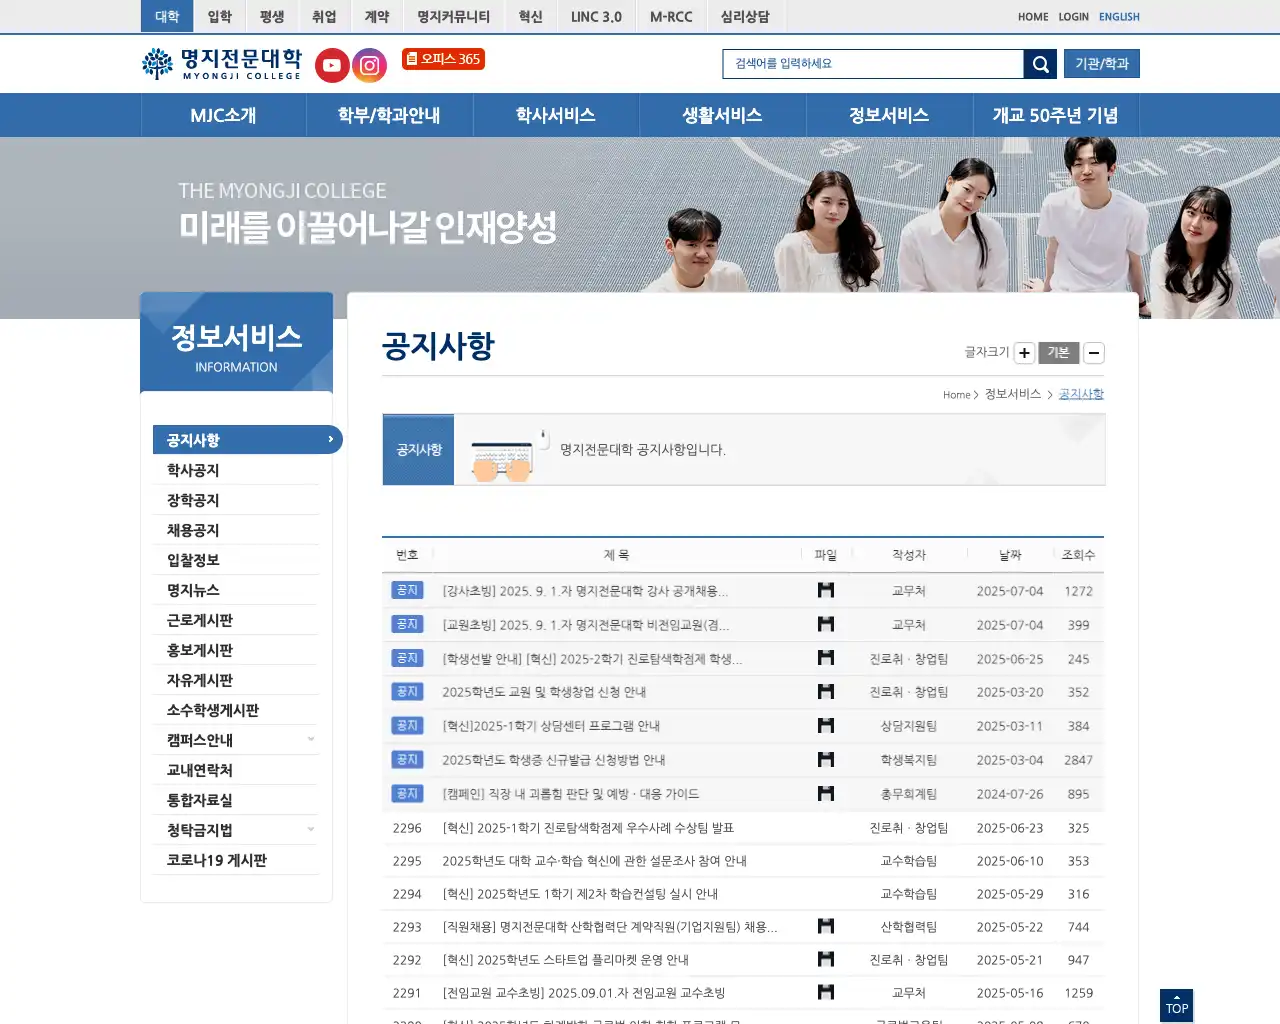Jump to page top with TOP button
Image resolution: width=1280 pixels, height=1024 pixels.
tap(1177, 1005)
